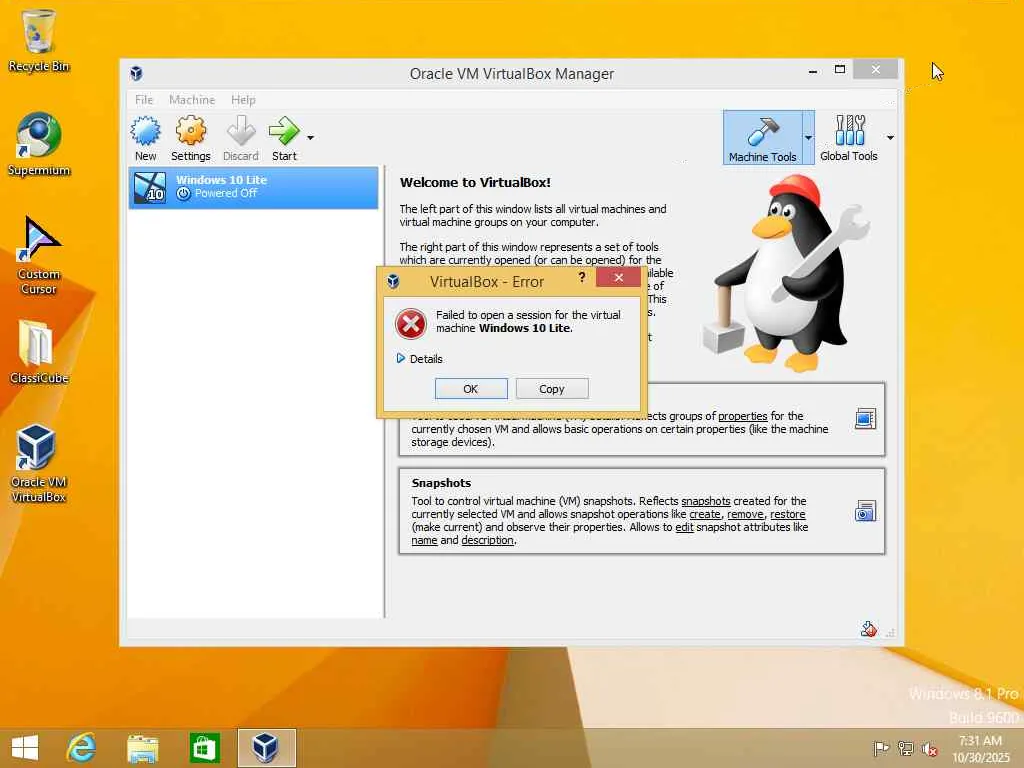Close the VirtualBox - Error dialog
This screenshot has height=768, width=1024.
pos(618,278)
